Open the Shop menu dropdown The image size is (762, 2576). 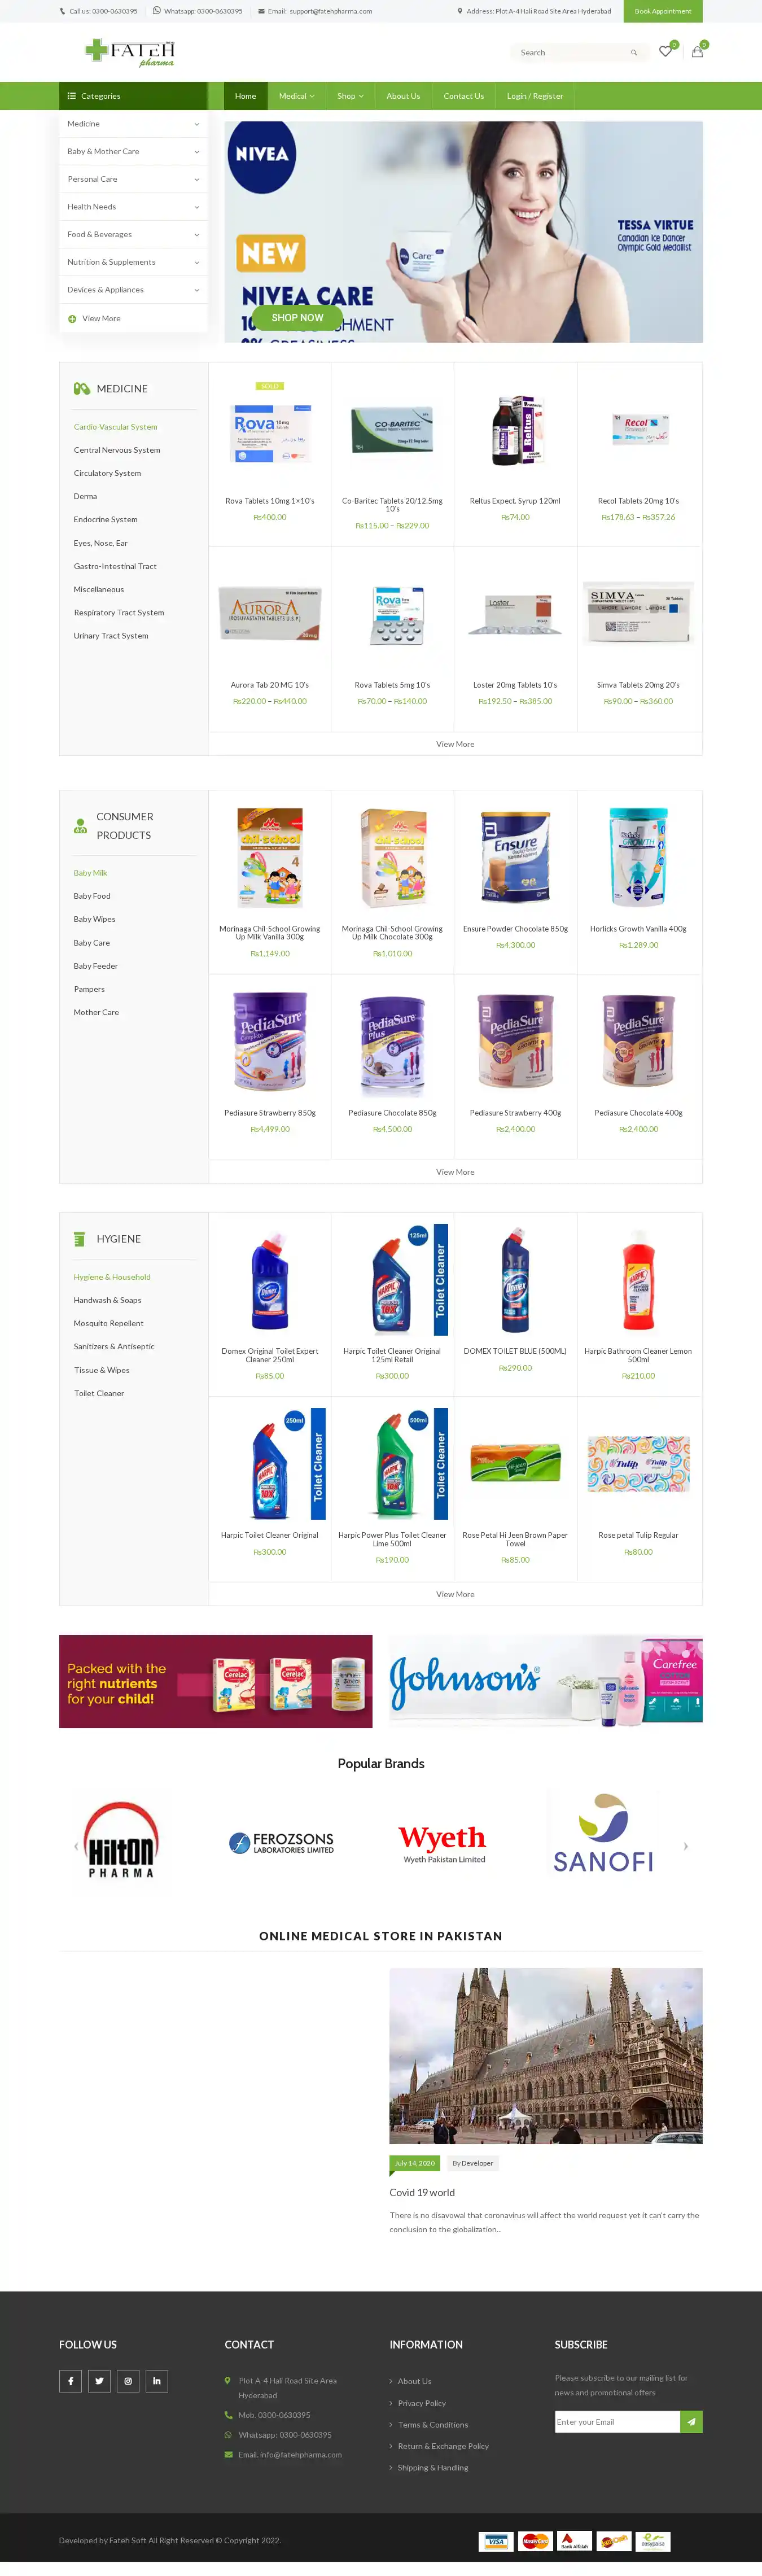coord(350,96)
